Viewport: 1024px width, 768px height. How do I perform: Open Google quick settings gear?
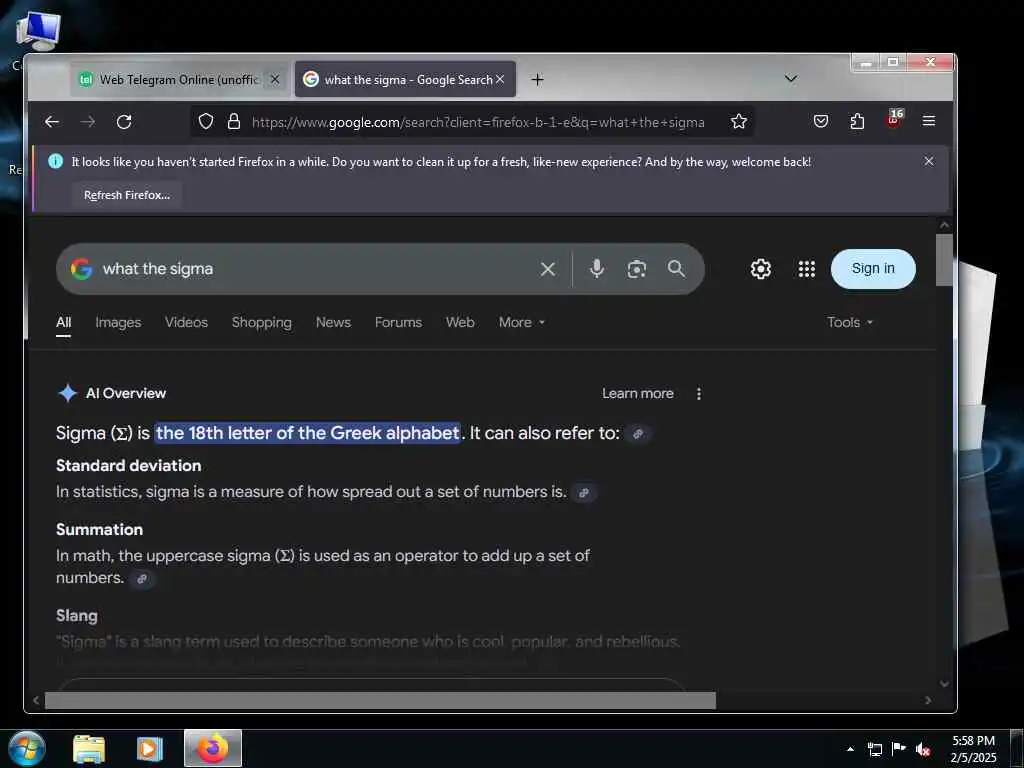coord(760,269)
